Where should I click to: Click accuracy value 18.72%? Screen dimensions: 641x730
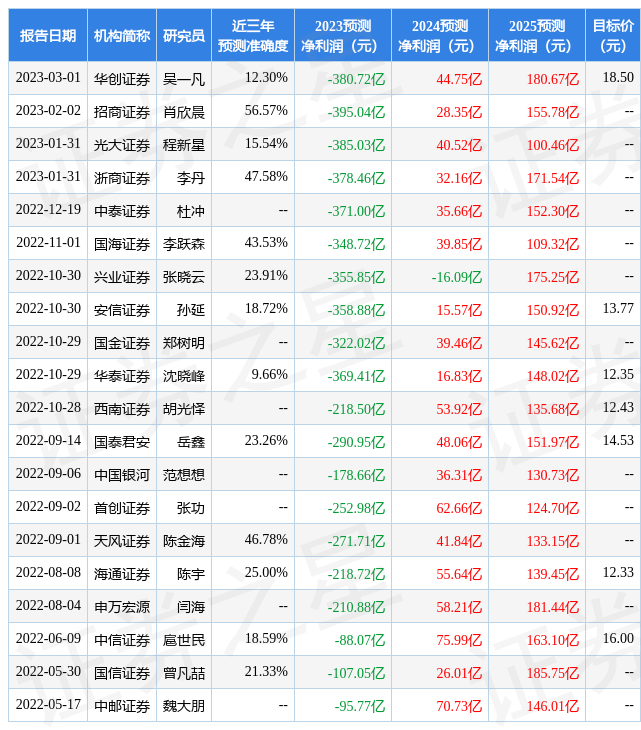[266, 308]
